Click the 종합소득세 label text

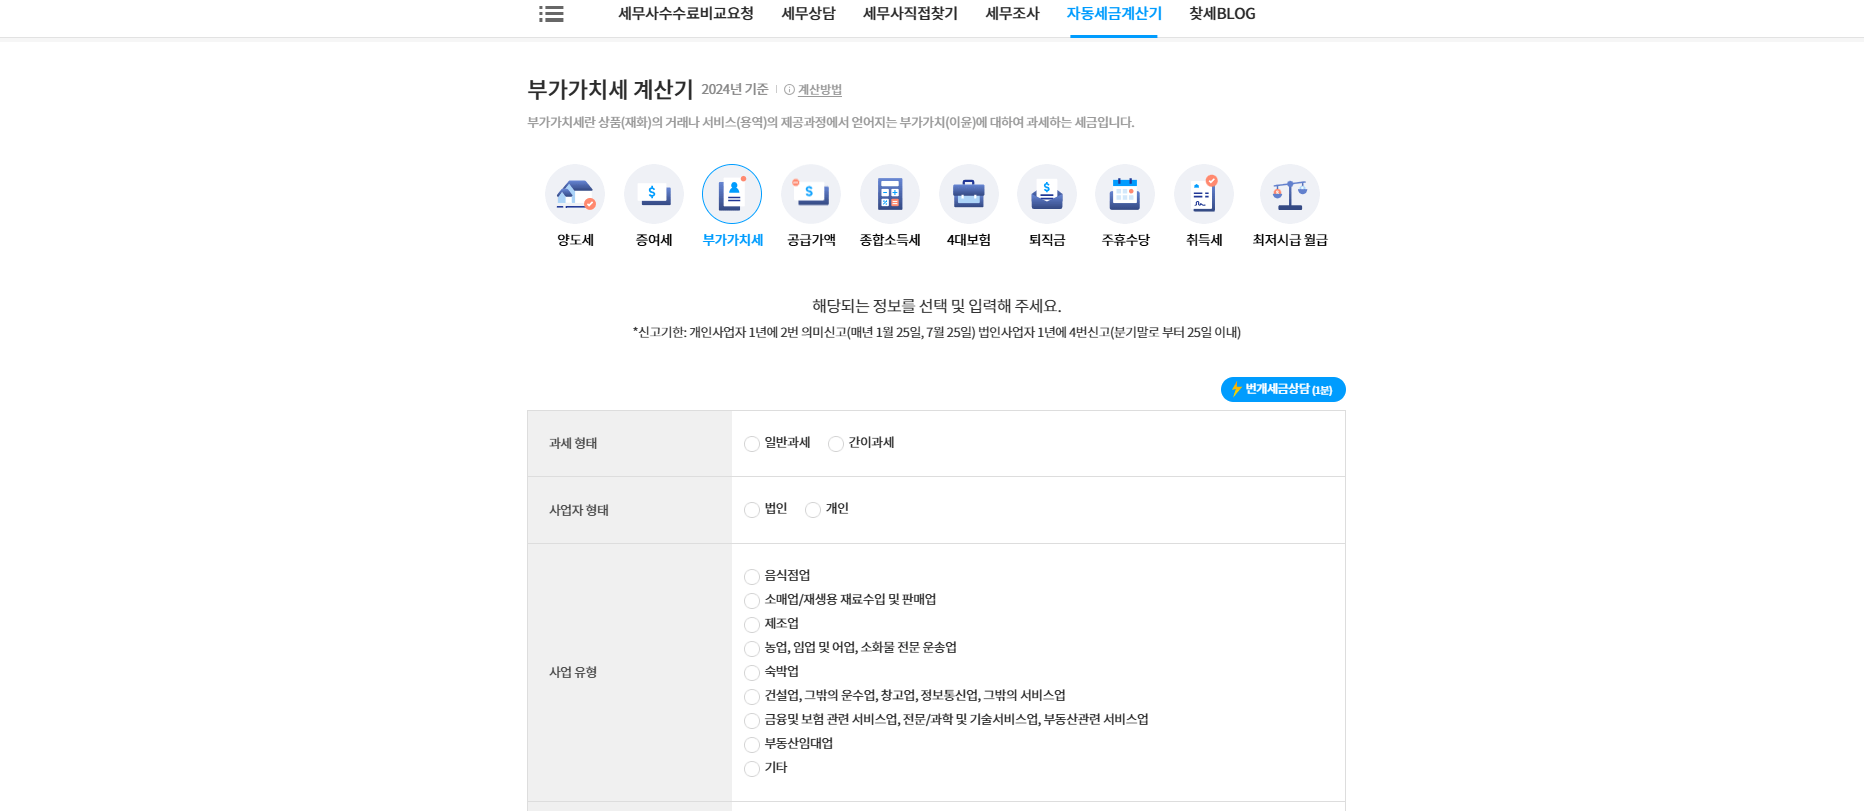890,240
